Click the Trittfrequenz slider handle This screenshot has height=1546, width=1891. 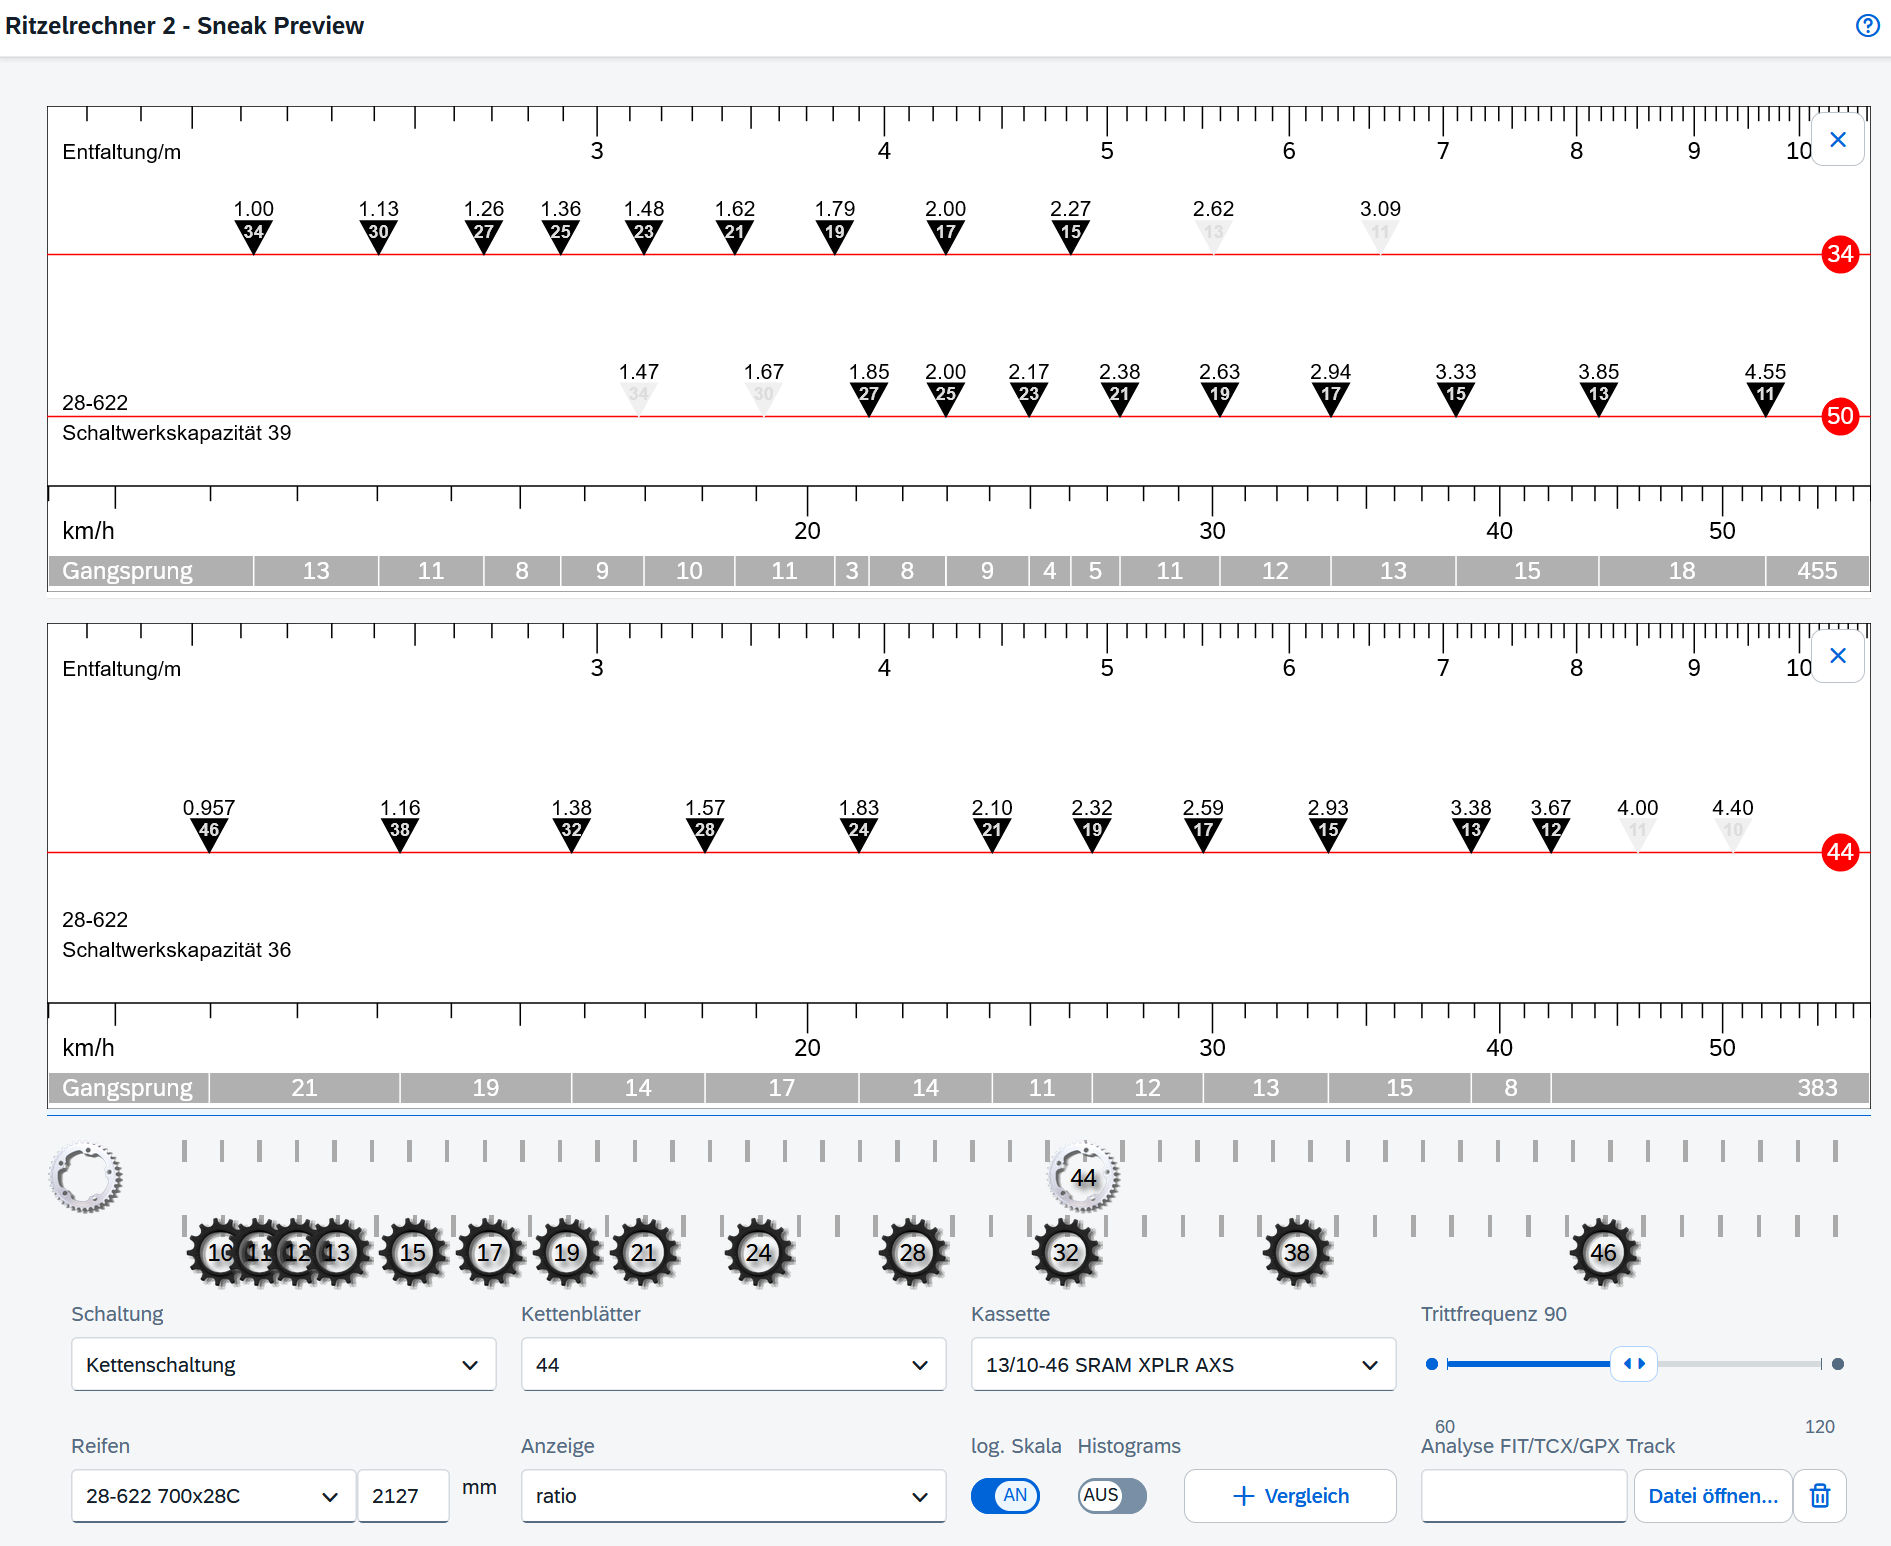click(1633, 1364)
